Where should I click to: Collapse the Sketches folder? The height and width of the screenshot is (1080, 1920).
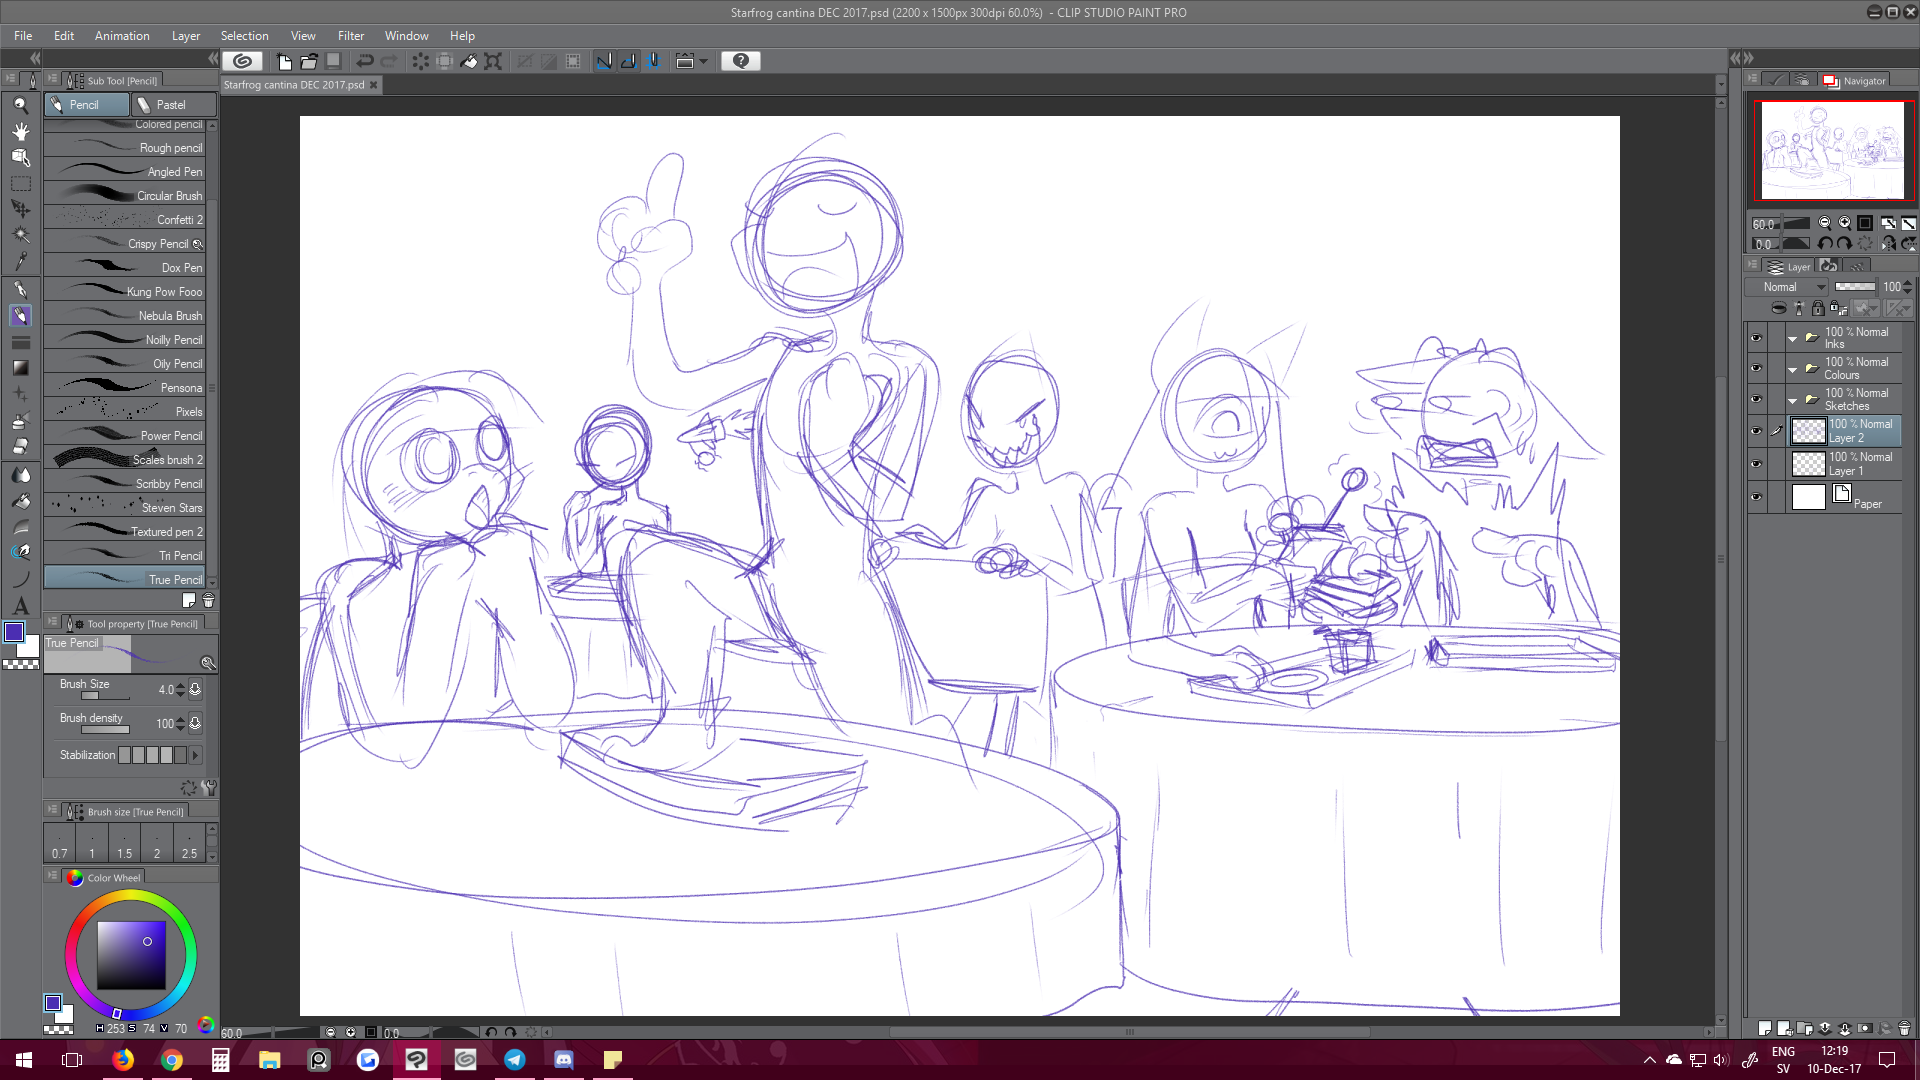1792,400
